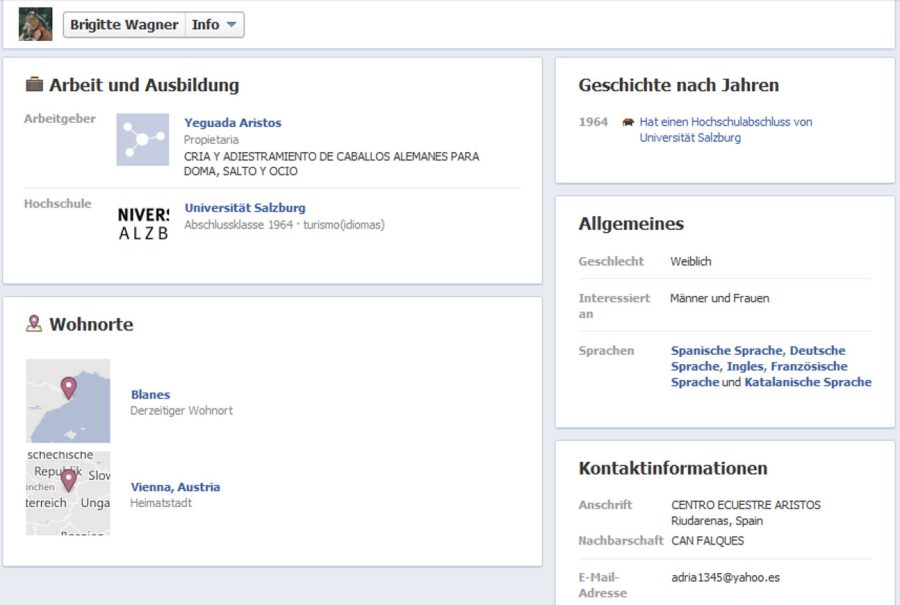Open the Yeguada Aristos page link

[x=232, y=123]
